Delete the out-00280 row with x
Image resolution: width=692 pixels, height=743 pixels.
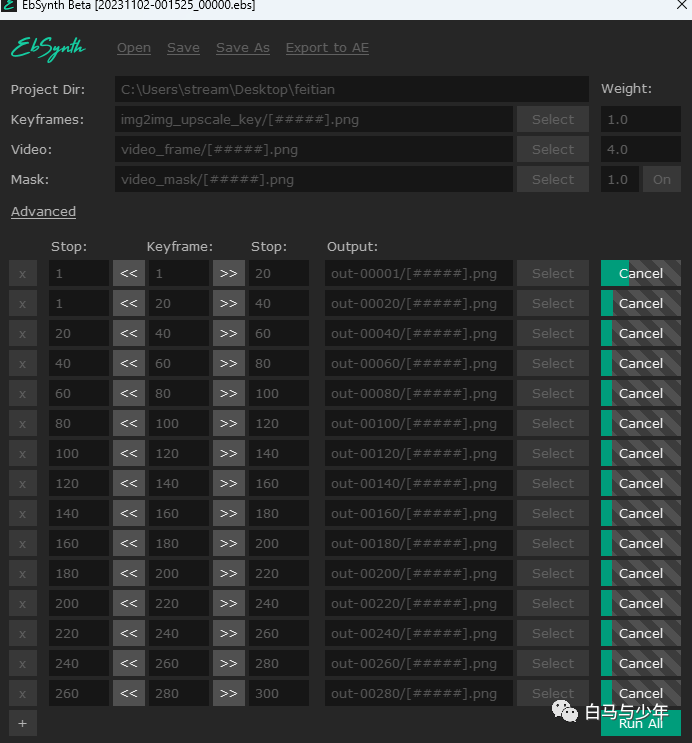coord(23,693)
